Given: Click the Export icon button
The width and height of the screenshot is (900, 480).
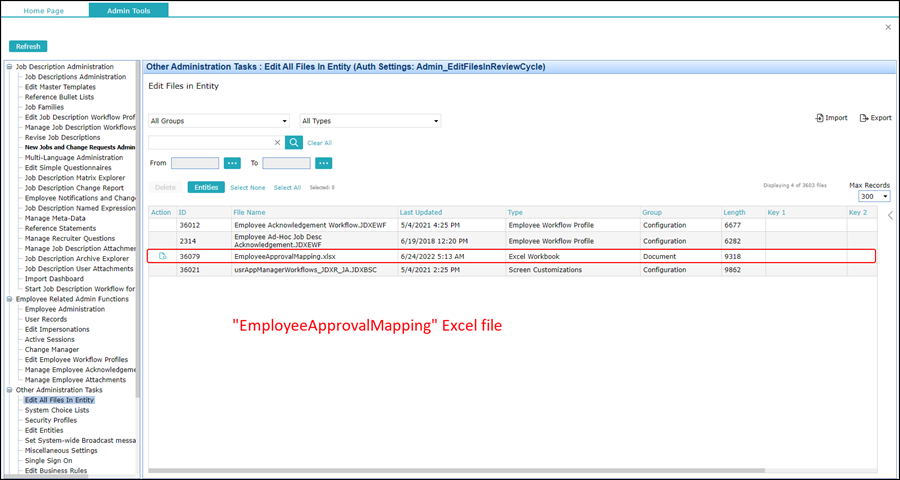Looking at the screenshot, I should coord(875,118).
